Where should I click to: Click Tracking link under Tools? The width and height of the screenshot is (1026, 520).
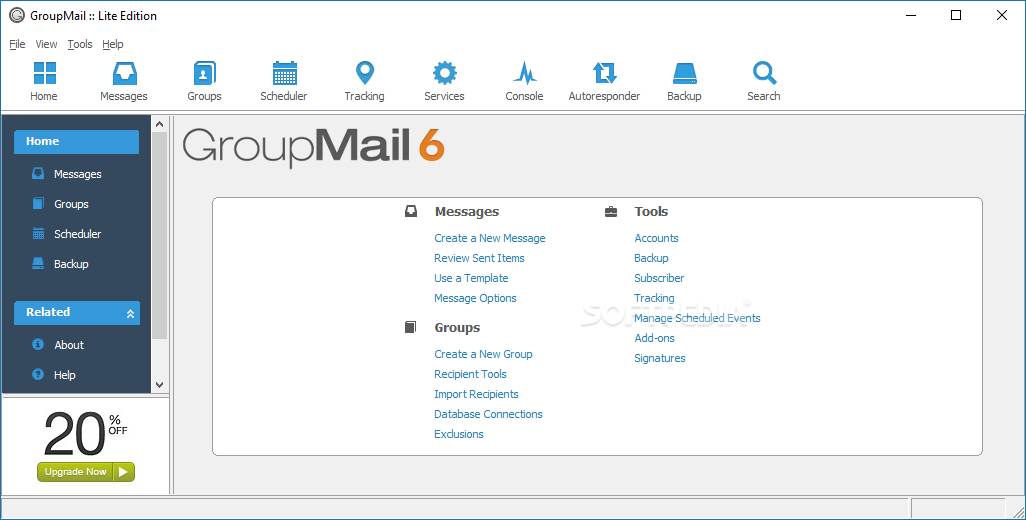654,298
